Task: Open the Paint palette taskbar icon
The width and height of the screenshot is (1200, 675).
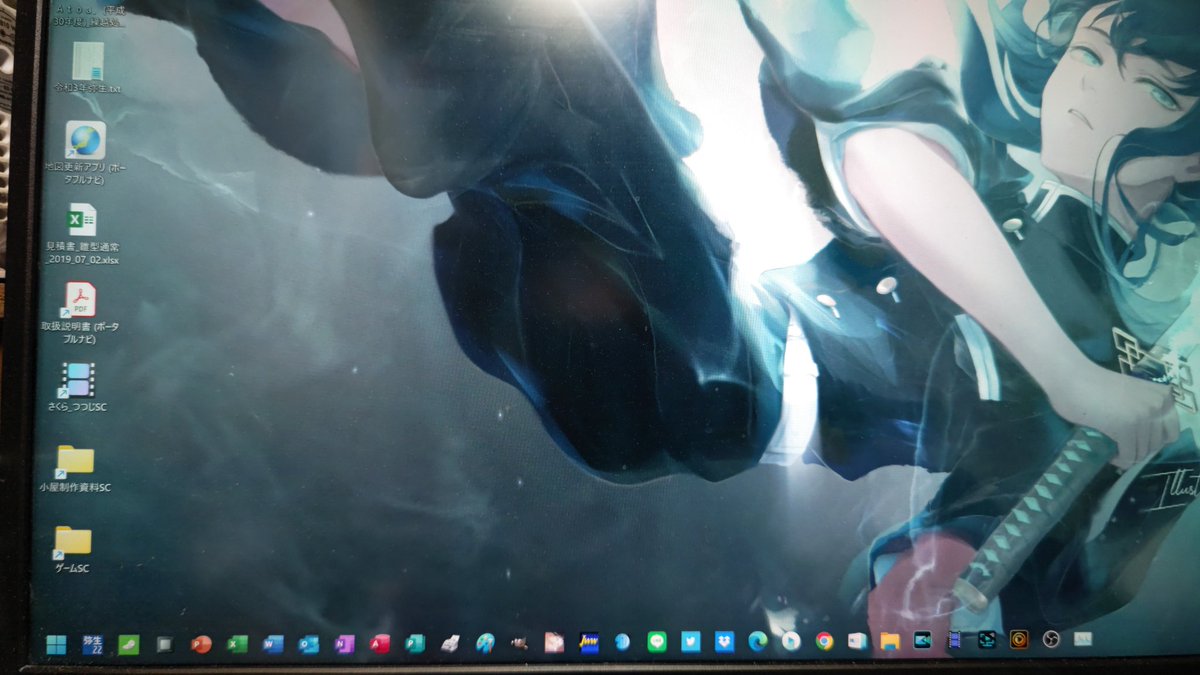Action: point(485,643)
